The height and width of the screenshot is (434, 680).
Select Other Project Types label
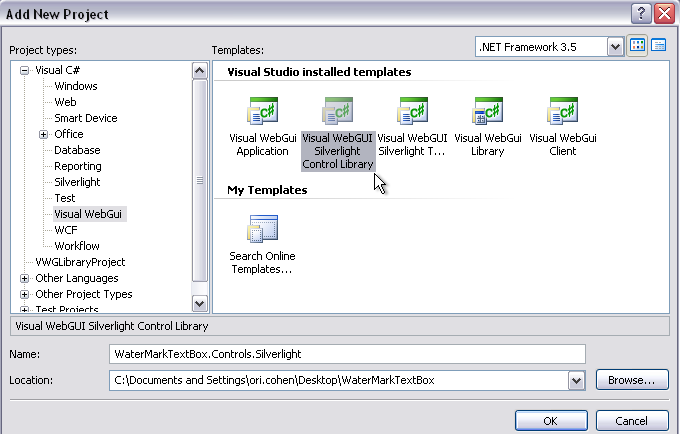(84, 294)
